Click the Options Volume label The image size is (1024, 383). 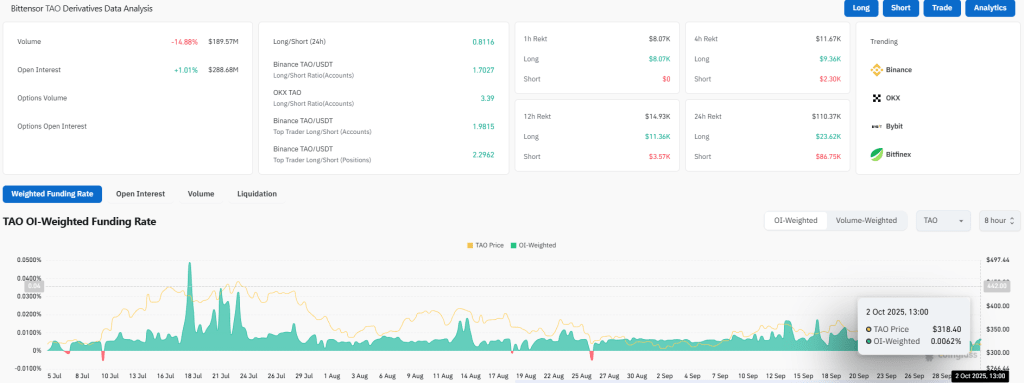(42, 98)
